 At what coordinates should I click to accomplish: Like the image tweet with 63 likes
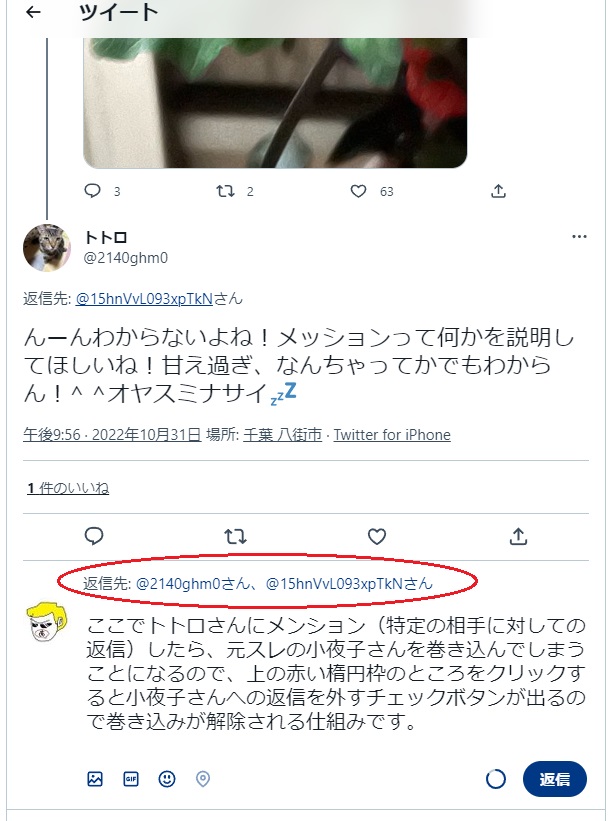pos(358,191)
